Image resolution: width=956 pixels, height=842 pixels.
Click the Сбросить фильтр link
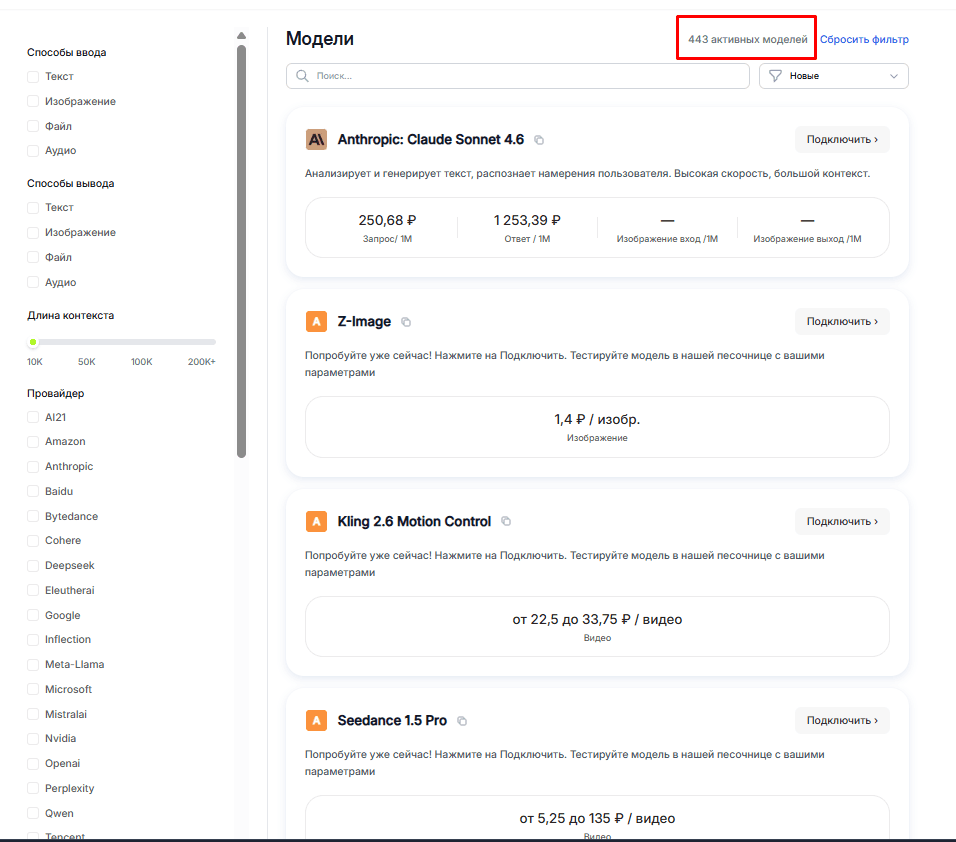tap(864, 40)
